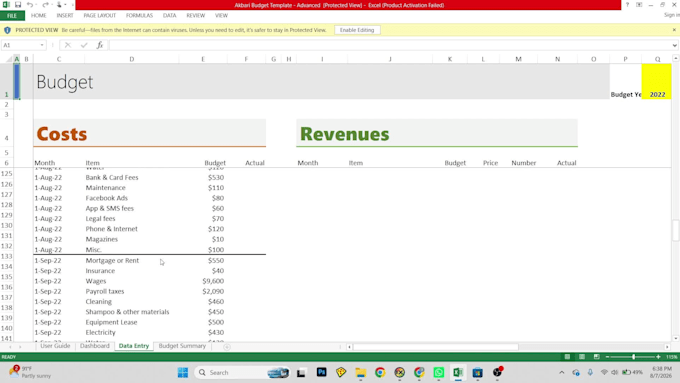Screen dimensions: 680x383
Task: Switch to the VIEW ribbon tab
Action: (221, 16)
